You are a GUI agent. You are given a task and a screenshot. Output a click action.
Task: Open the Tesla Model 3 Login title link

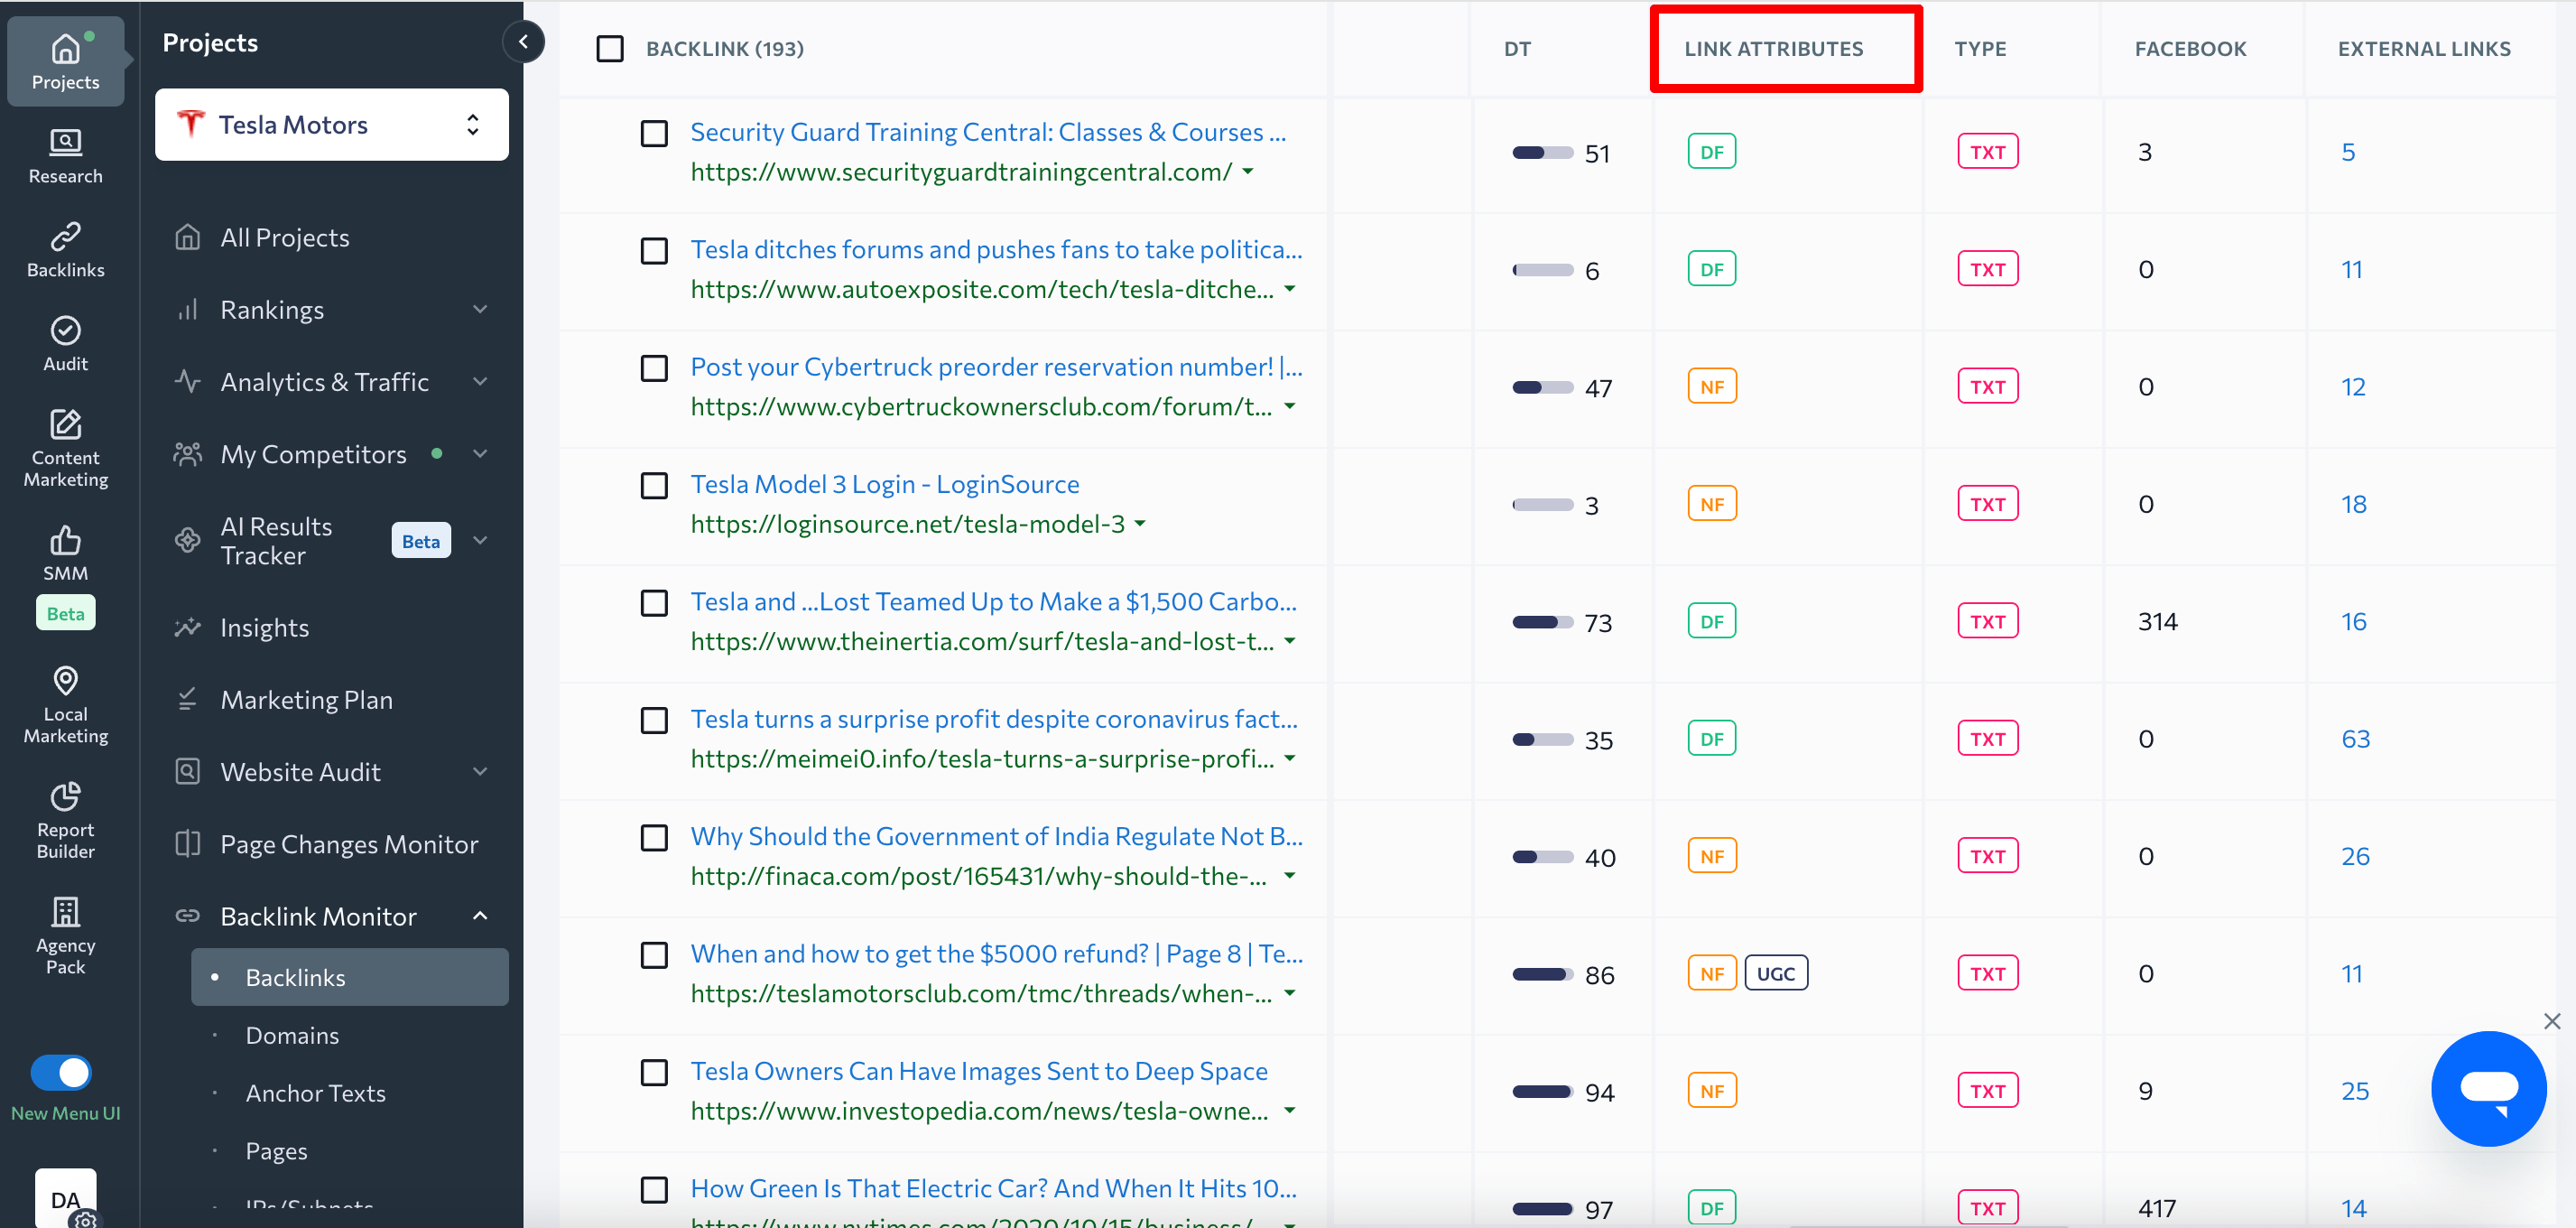884,484
